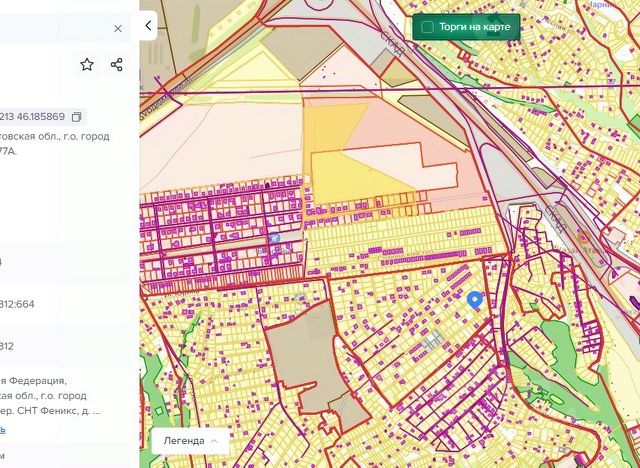Close the parcel info panel
Viewport: 640px width, 468px height.
coord(118,29)
